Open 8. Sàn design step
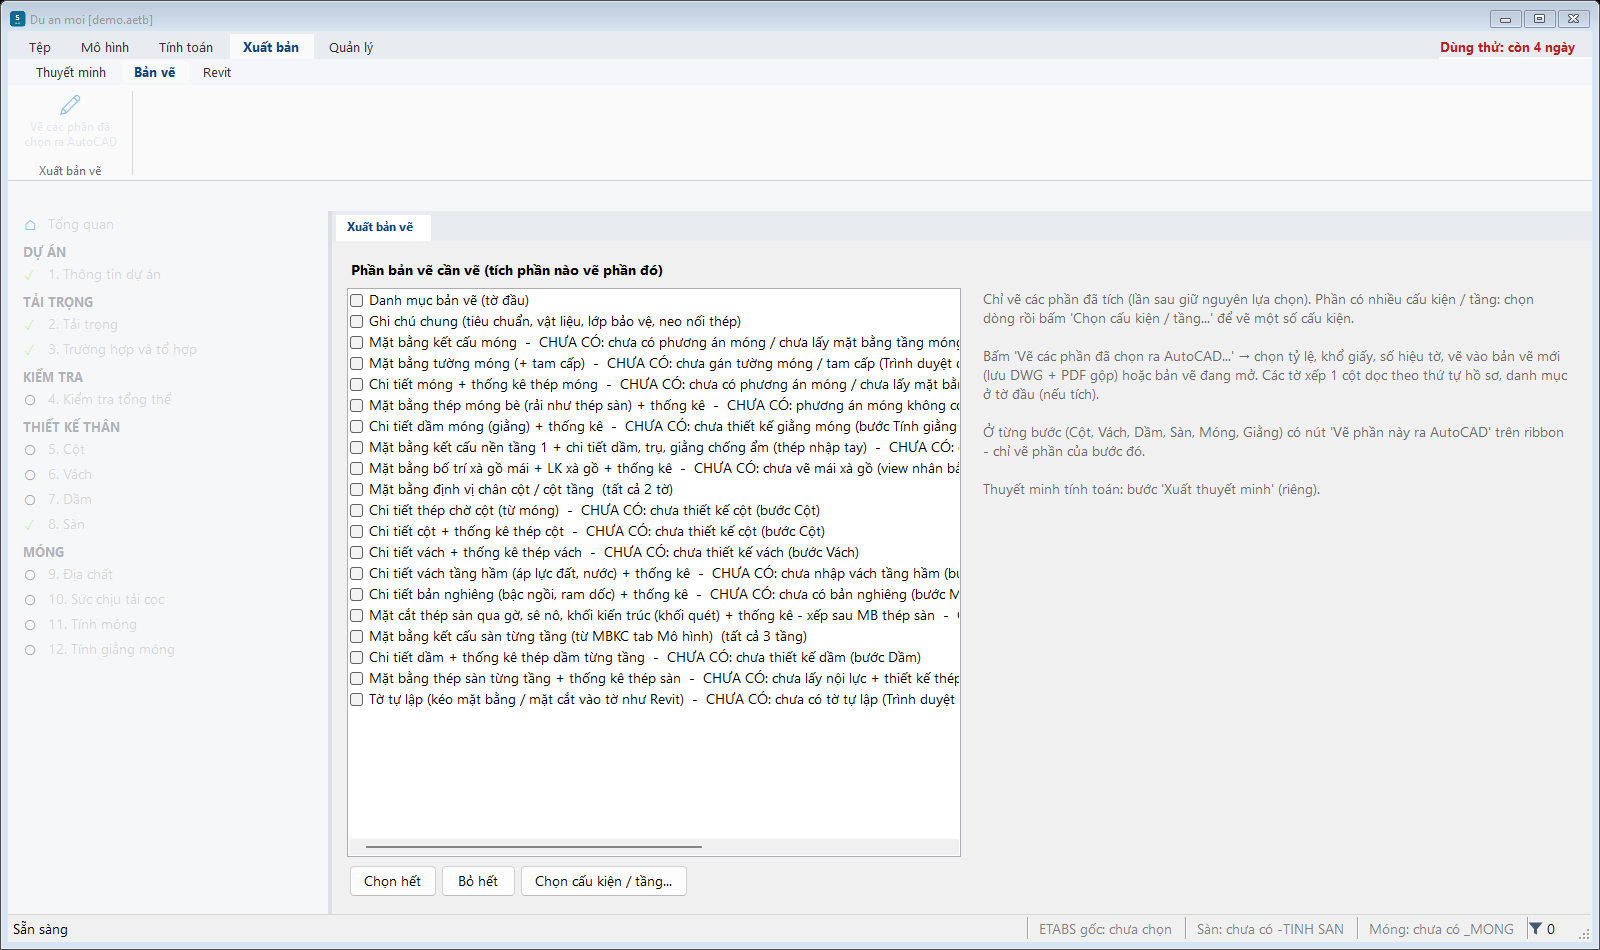Image resolution: width=1600 pixels, height=950 pixels. click(66, 524)
